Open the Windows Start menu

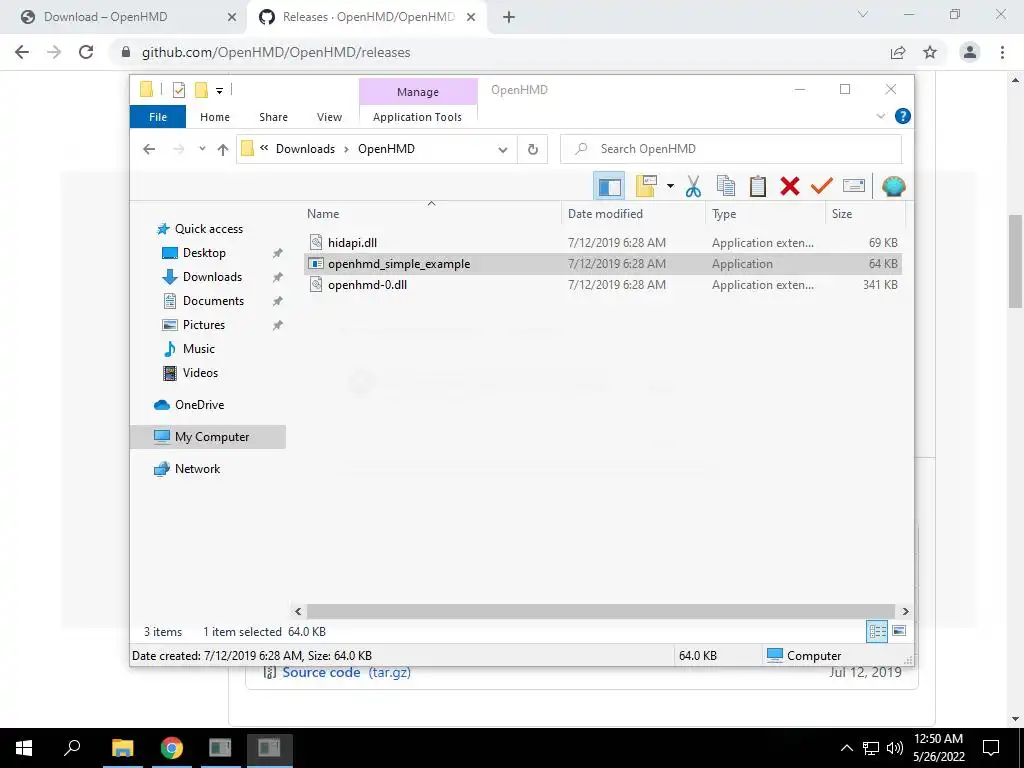[x=24, y=748]
